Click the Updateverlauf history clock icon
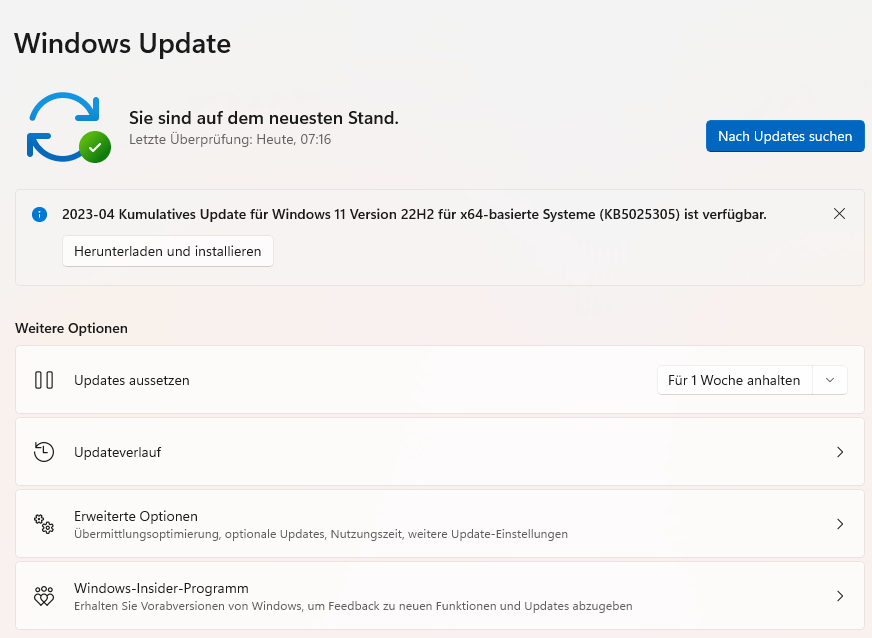Viewport: 872px width, 638px height. click(x=44, y=452)
